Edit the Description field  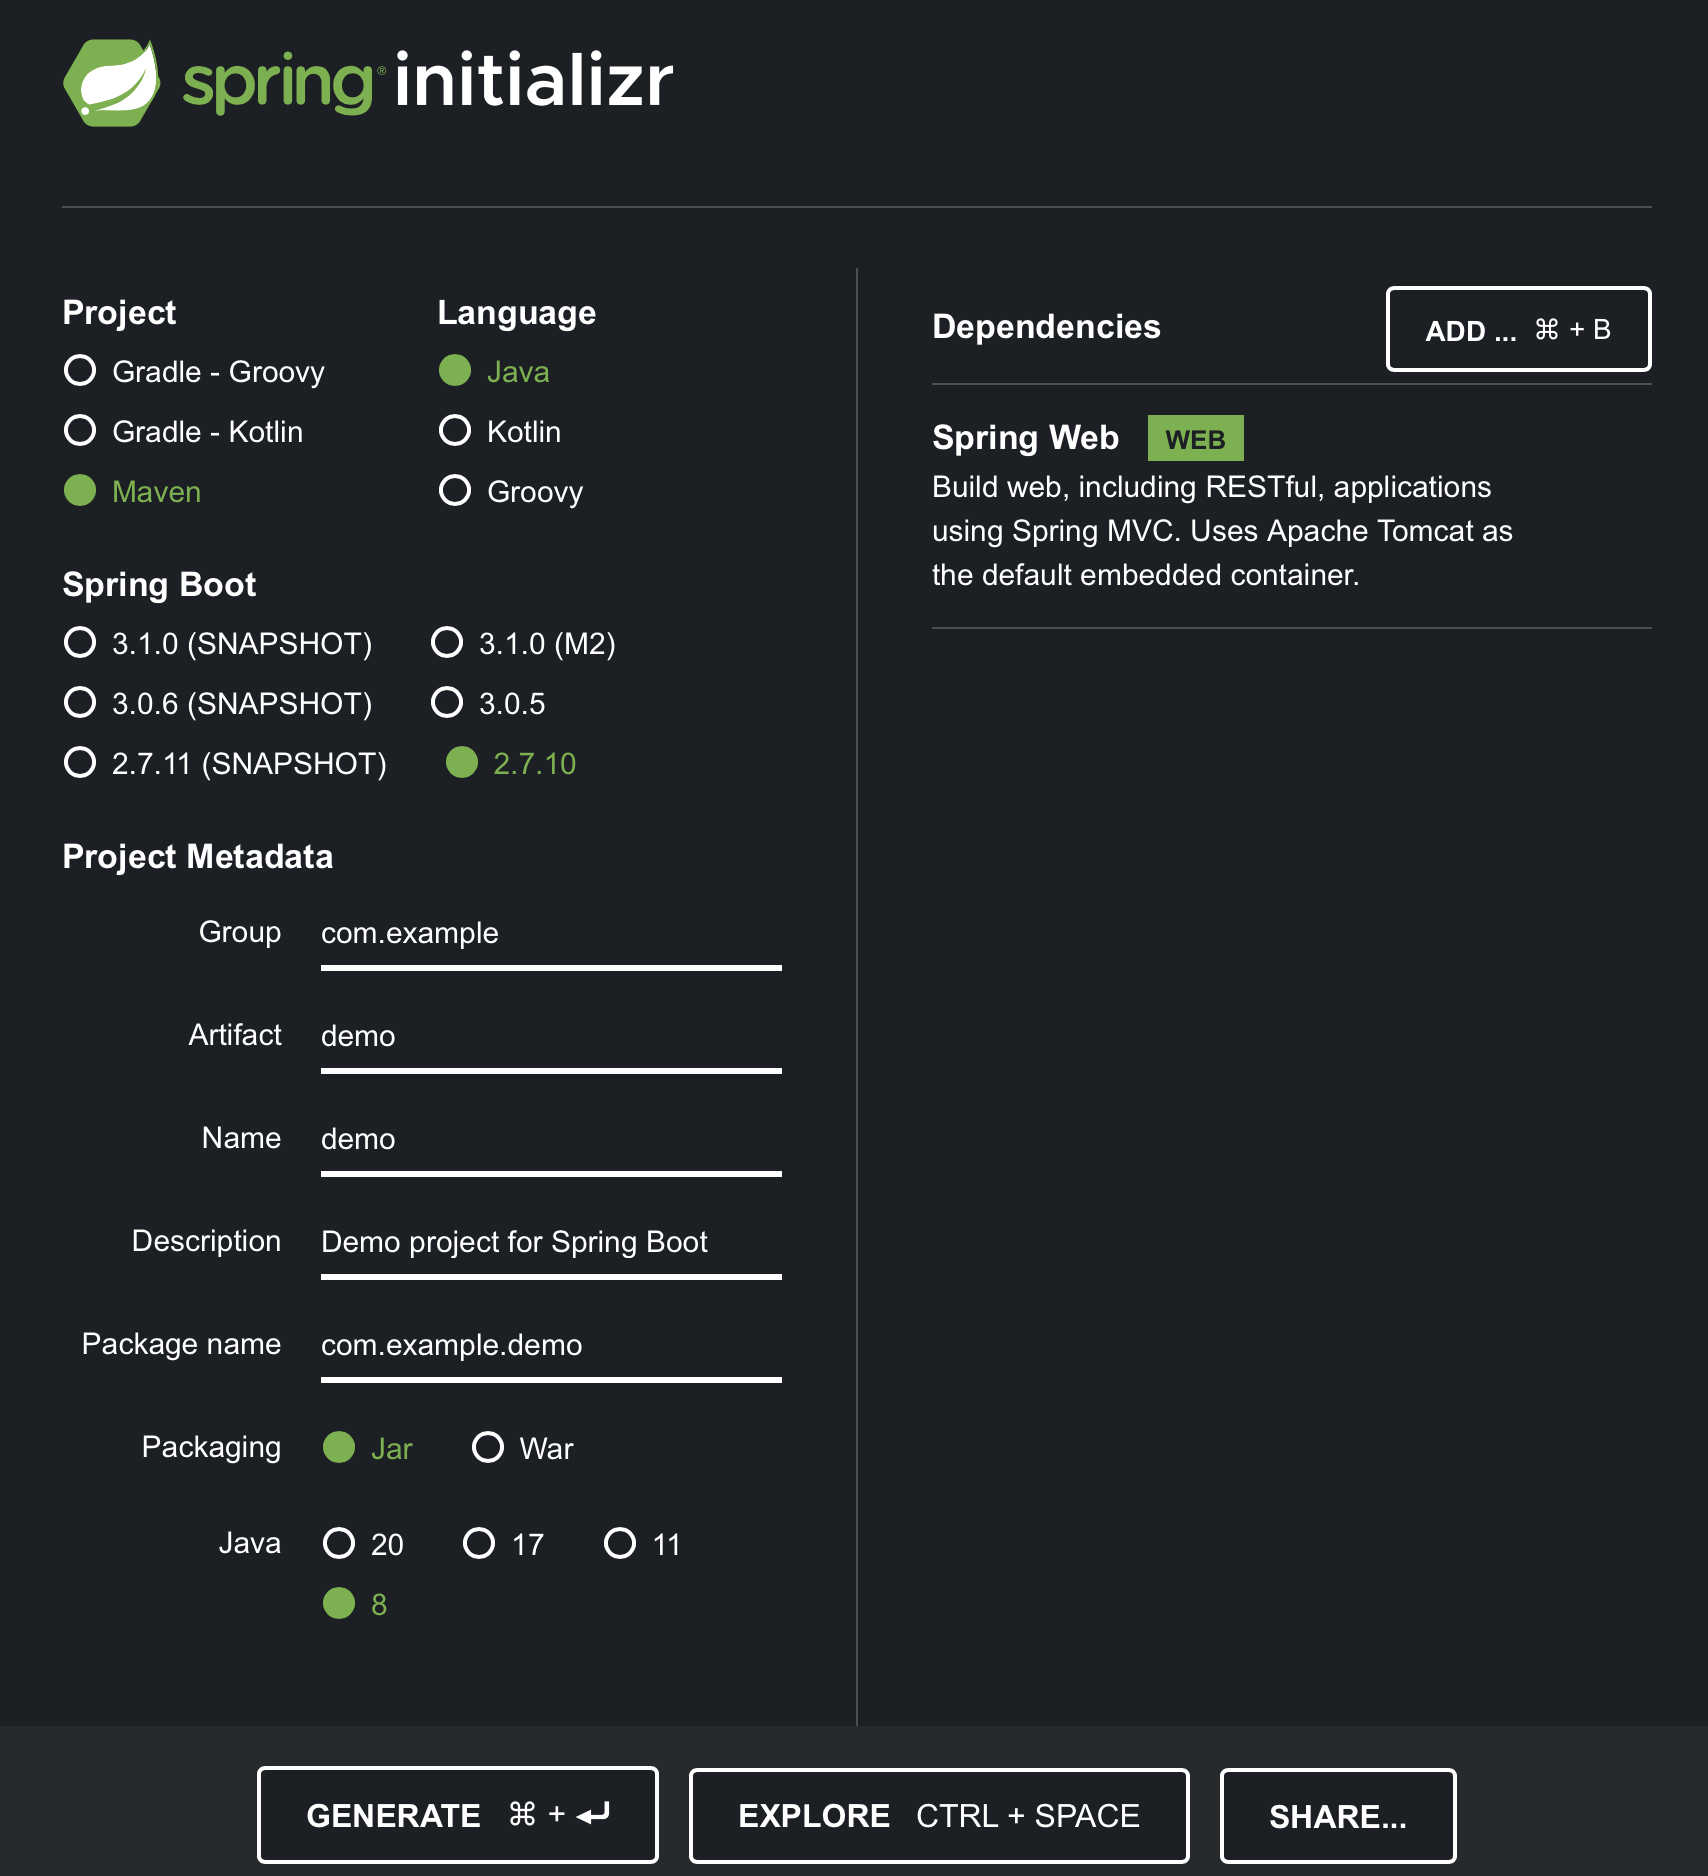[551, 1243]
